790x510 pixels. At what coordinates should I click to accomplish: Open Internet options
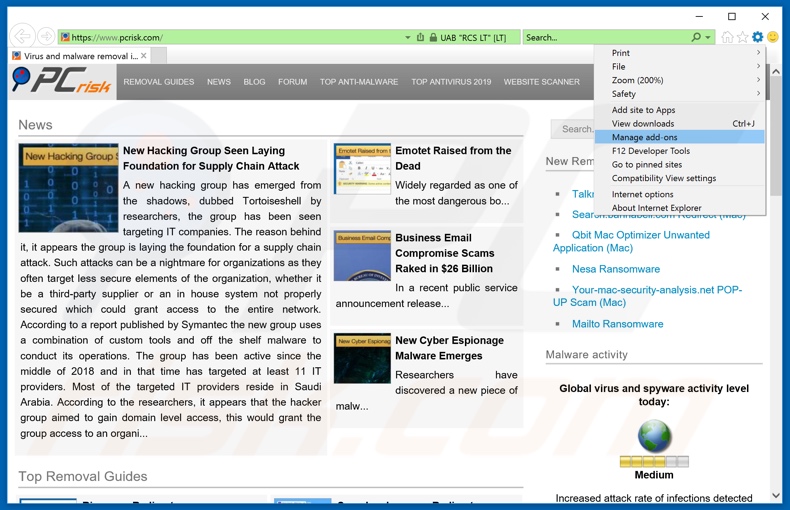[680, 194]
